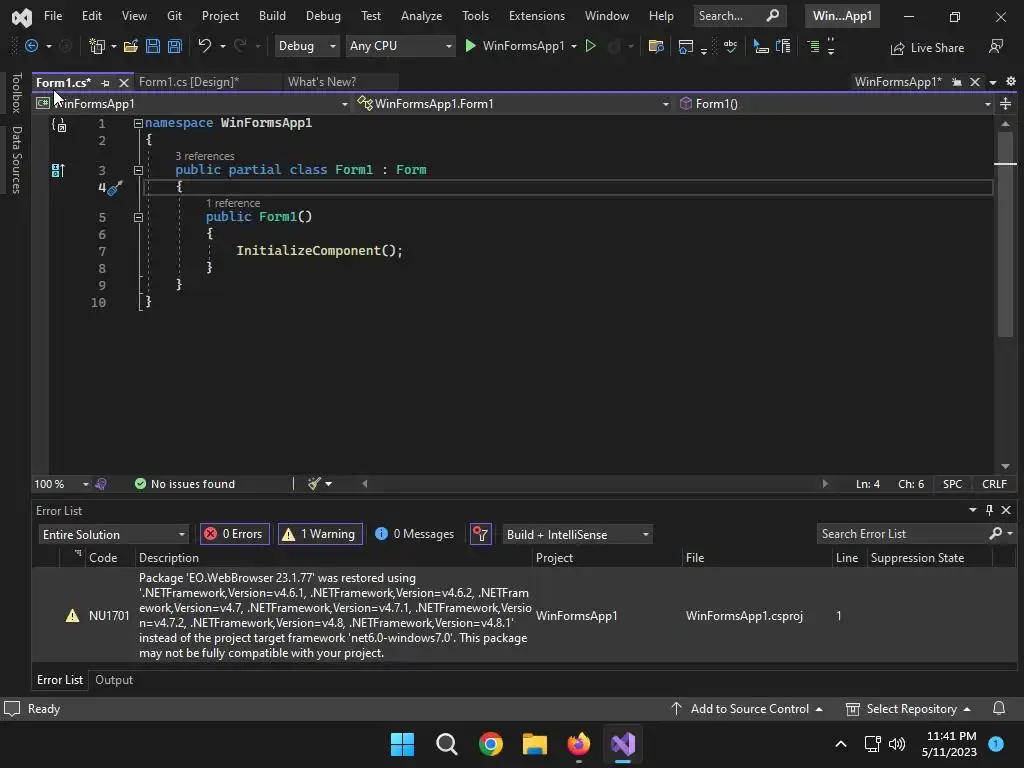
Task: Open the Debug configuration dropdown
Action: tap(307, 46)
